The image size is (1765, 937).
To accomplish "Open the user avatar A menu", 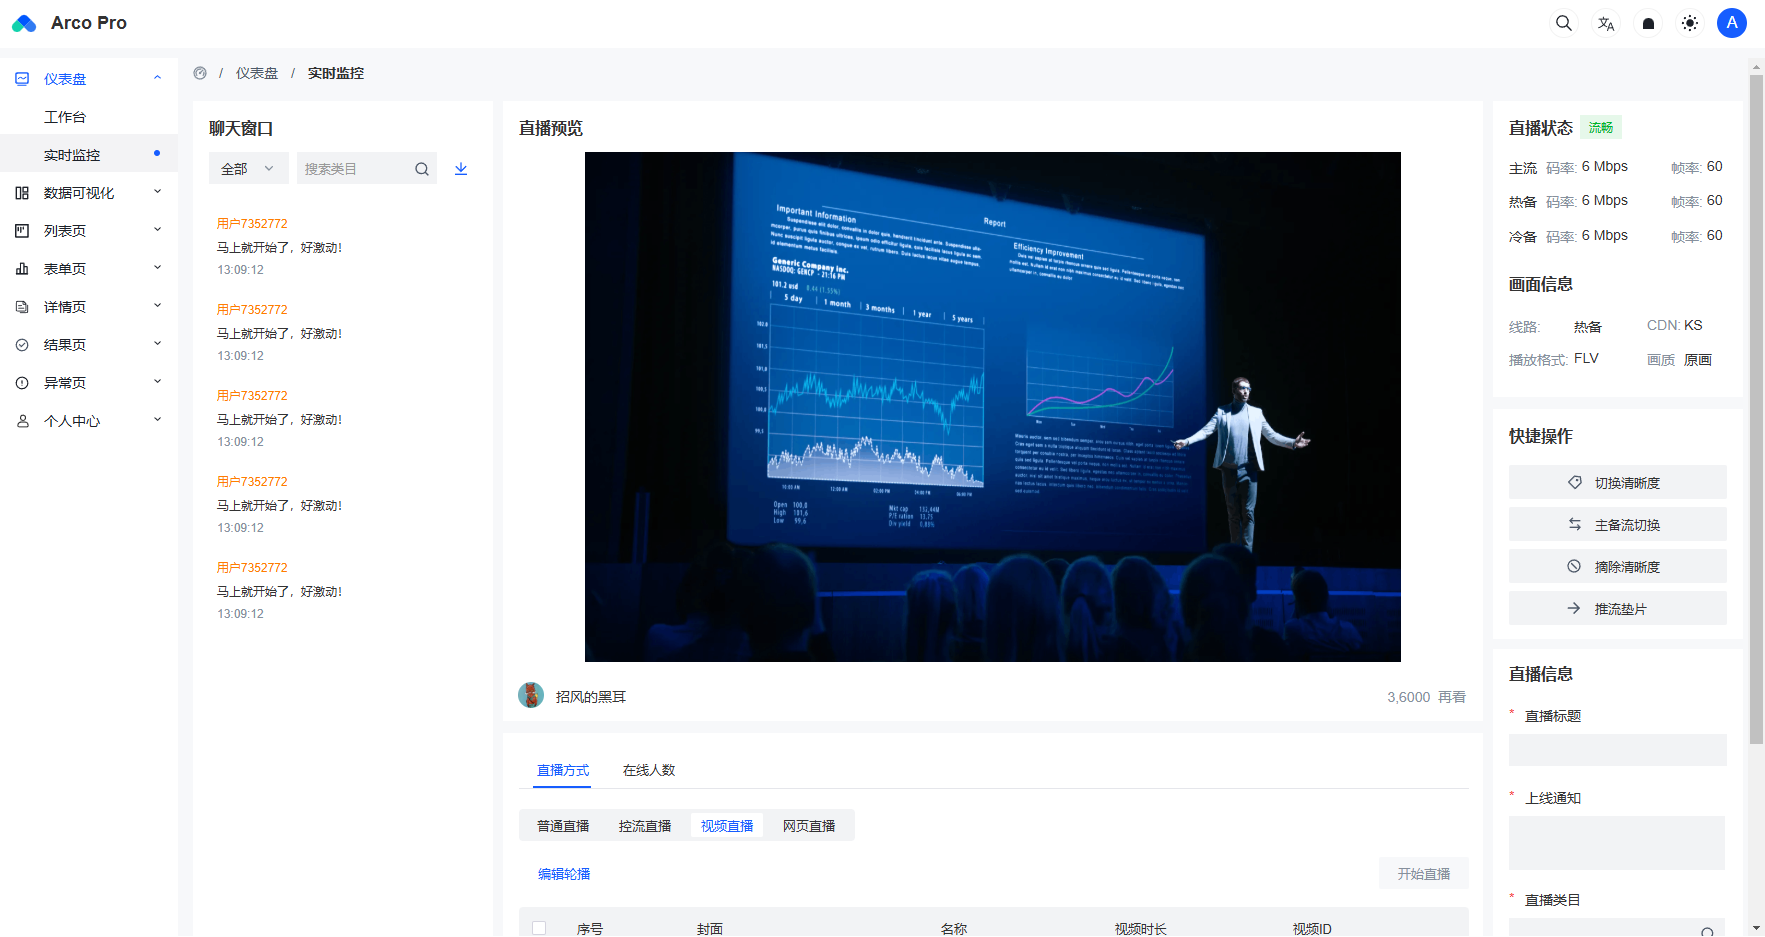I will [1732, 23].
